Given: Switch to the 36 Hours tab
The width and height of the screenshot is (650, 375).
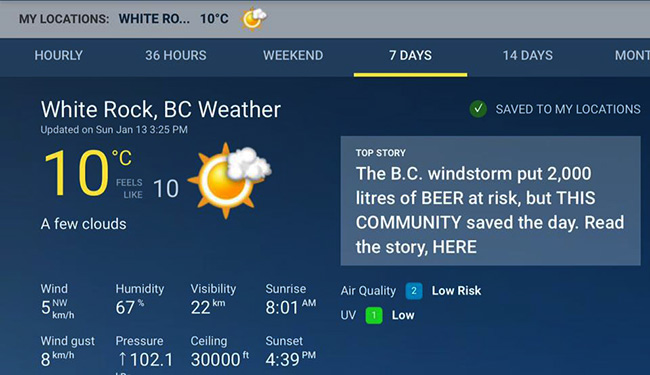Looking at the screenshot, I should pos(175,56).
